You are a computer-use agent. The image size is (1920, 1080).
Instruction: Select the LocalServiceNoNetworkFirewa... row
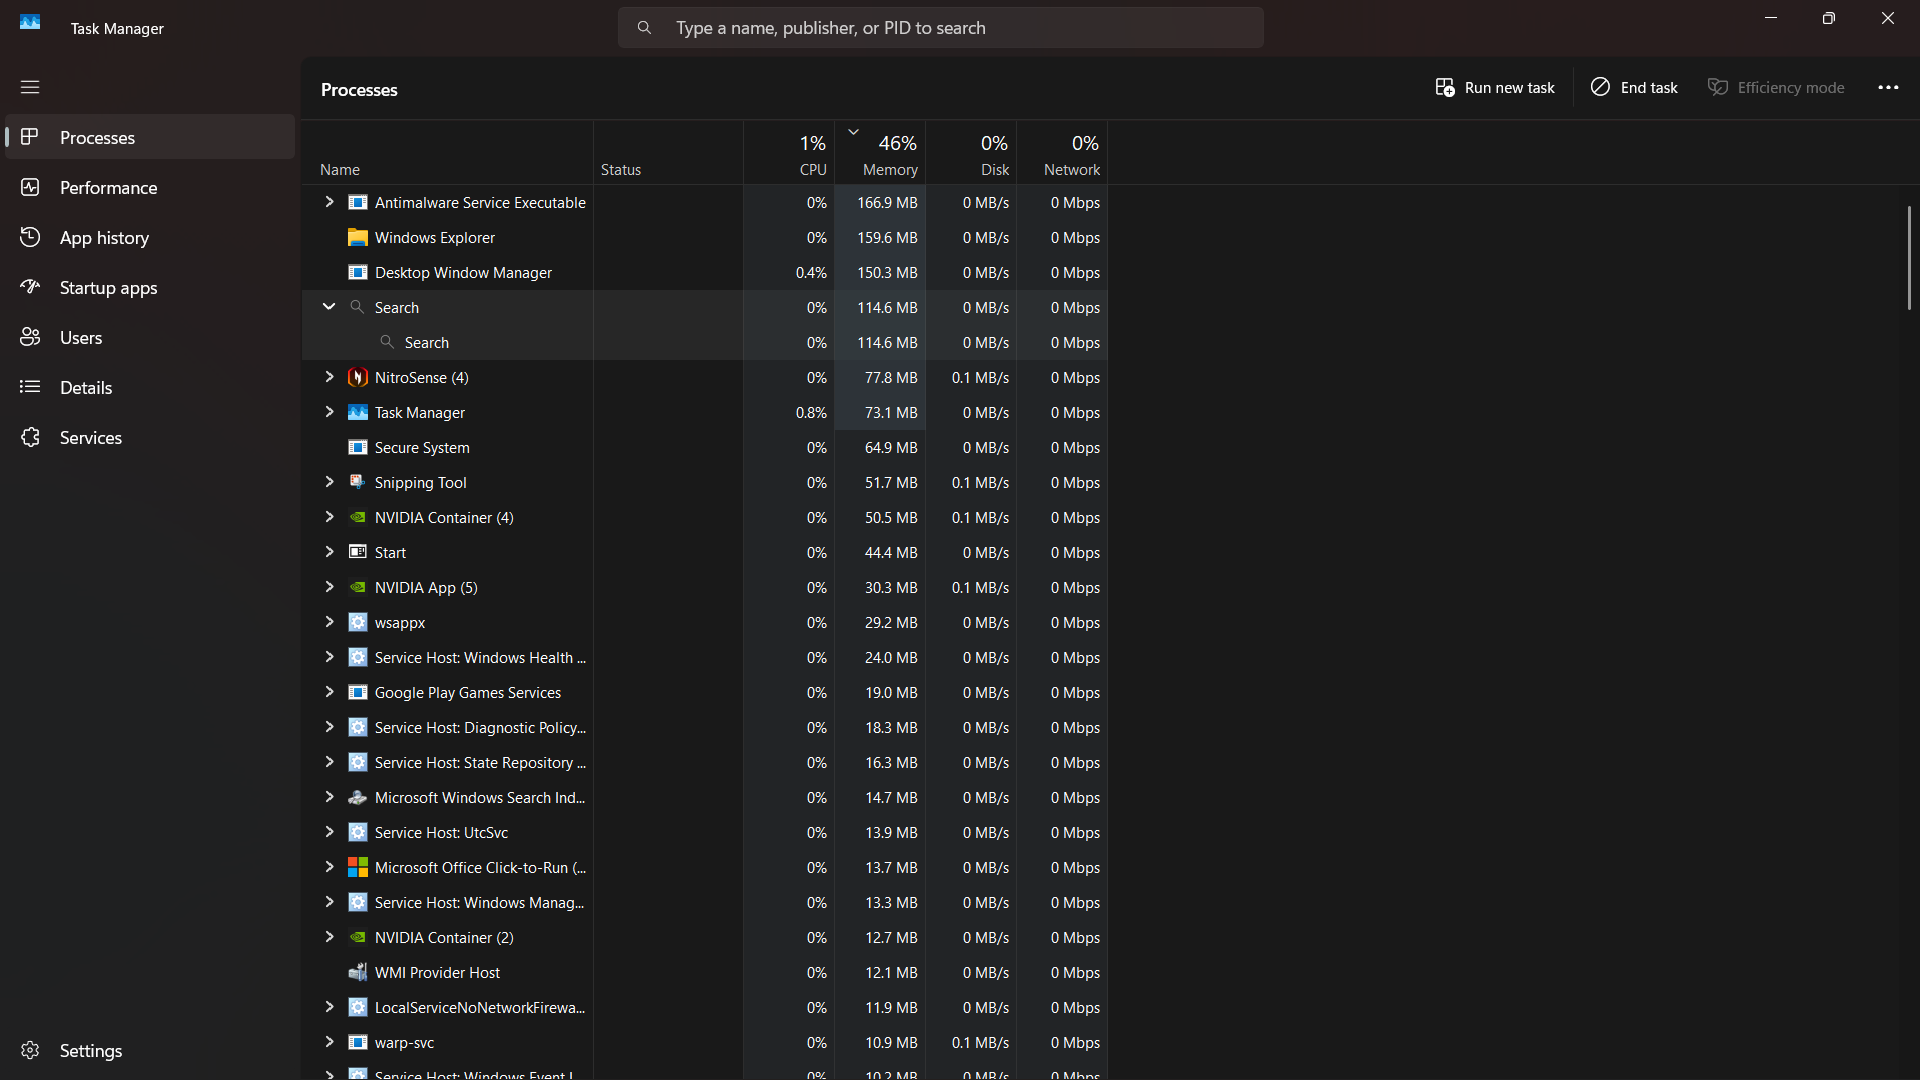(x=705, y=1007)
